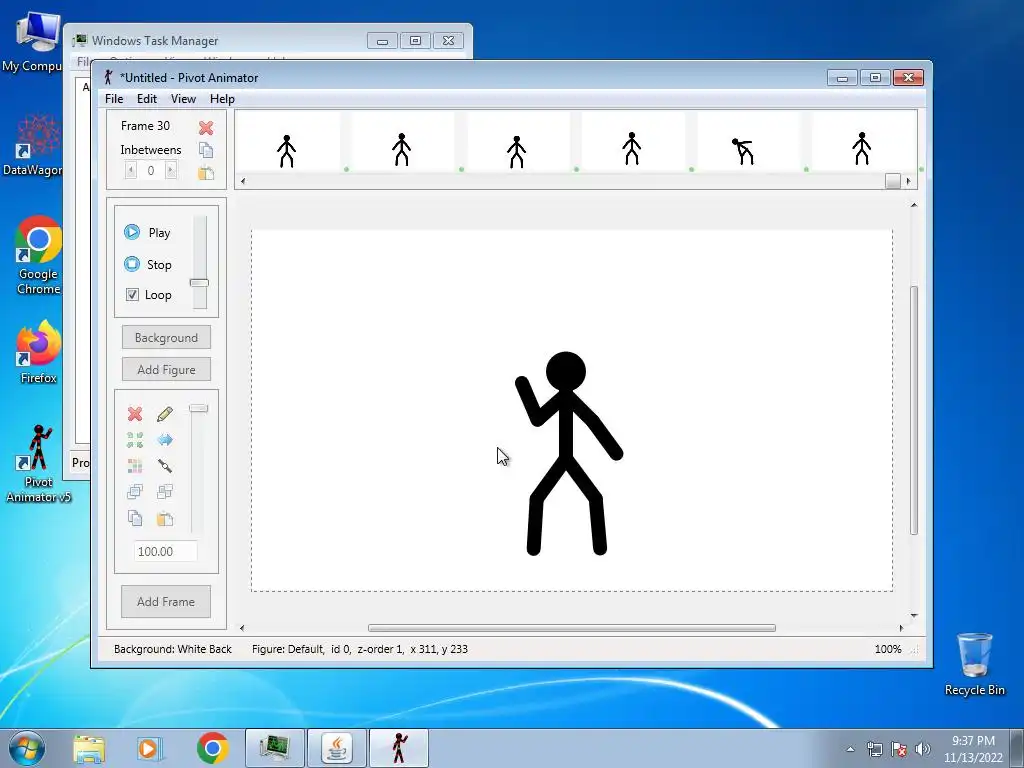Increase Inbetweens with right arrow
This screenshot has height=768, width=1024.
170,170
